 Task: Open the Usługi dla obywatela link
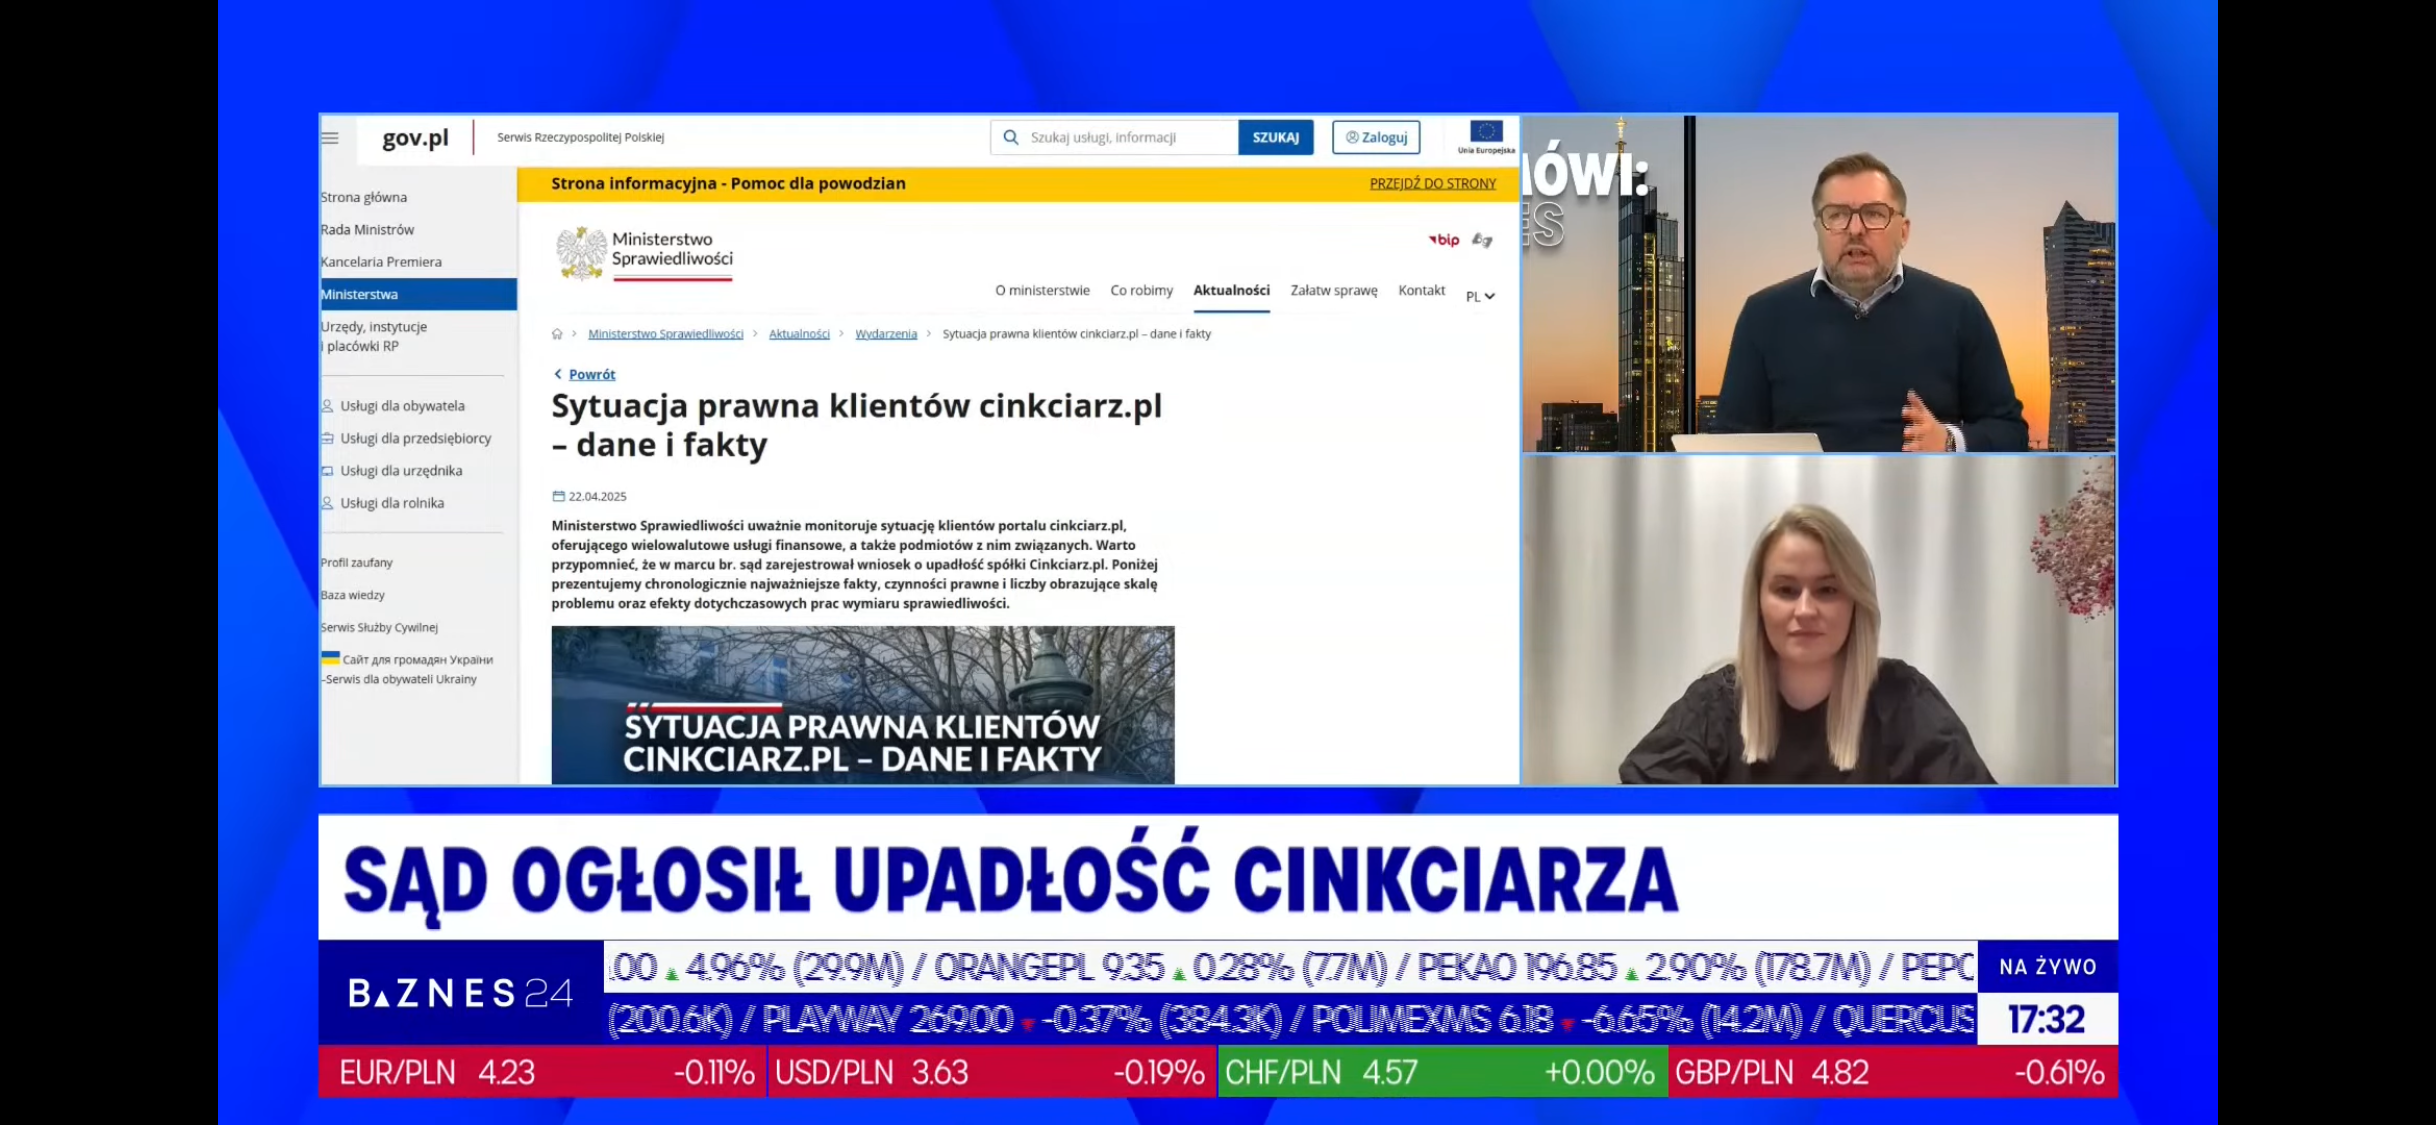point(402,406)
